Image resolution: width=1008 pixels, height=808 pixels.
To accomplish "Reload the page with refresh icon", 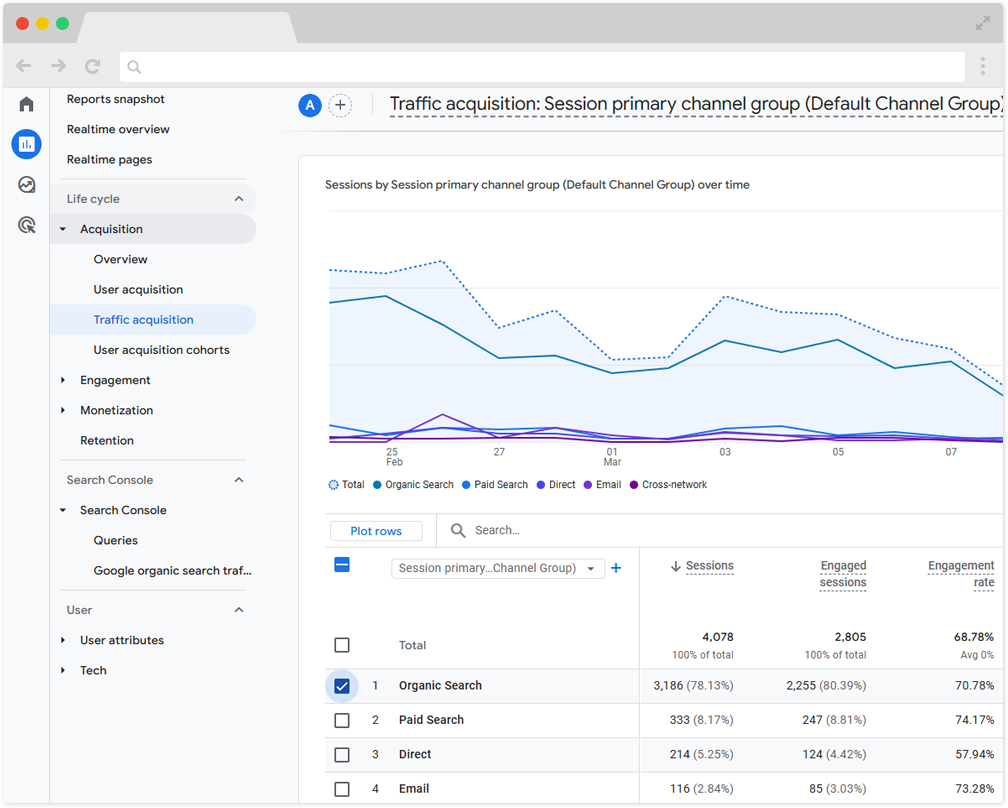I will pyautogui.click(x=93, y=66).
